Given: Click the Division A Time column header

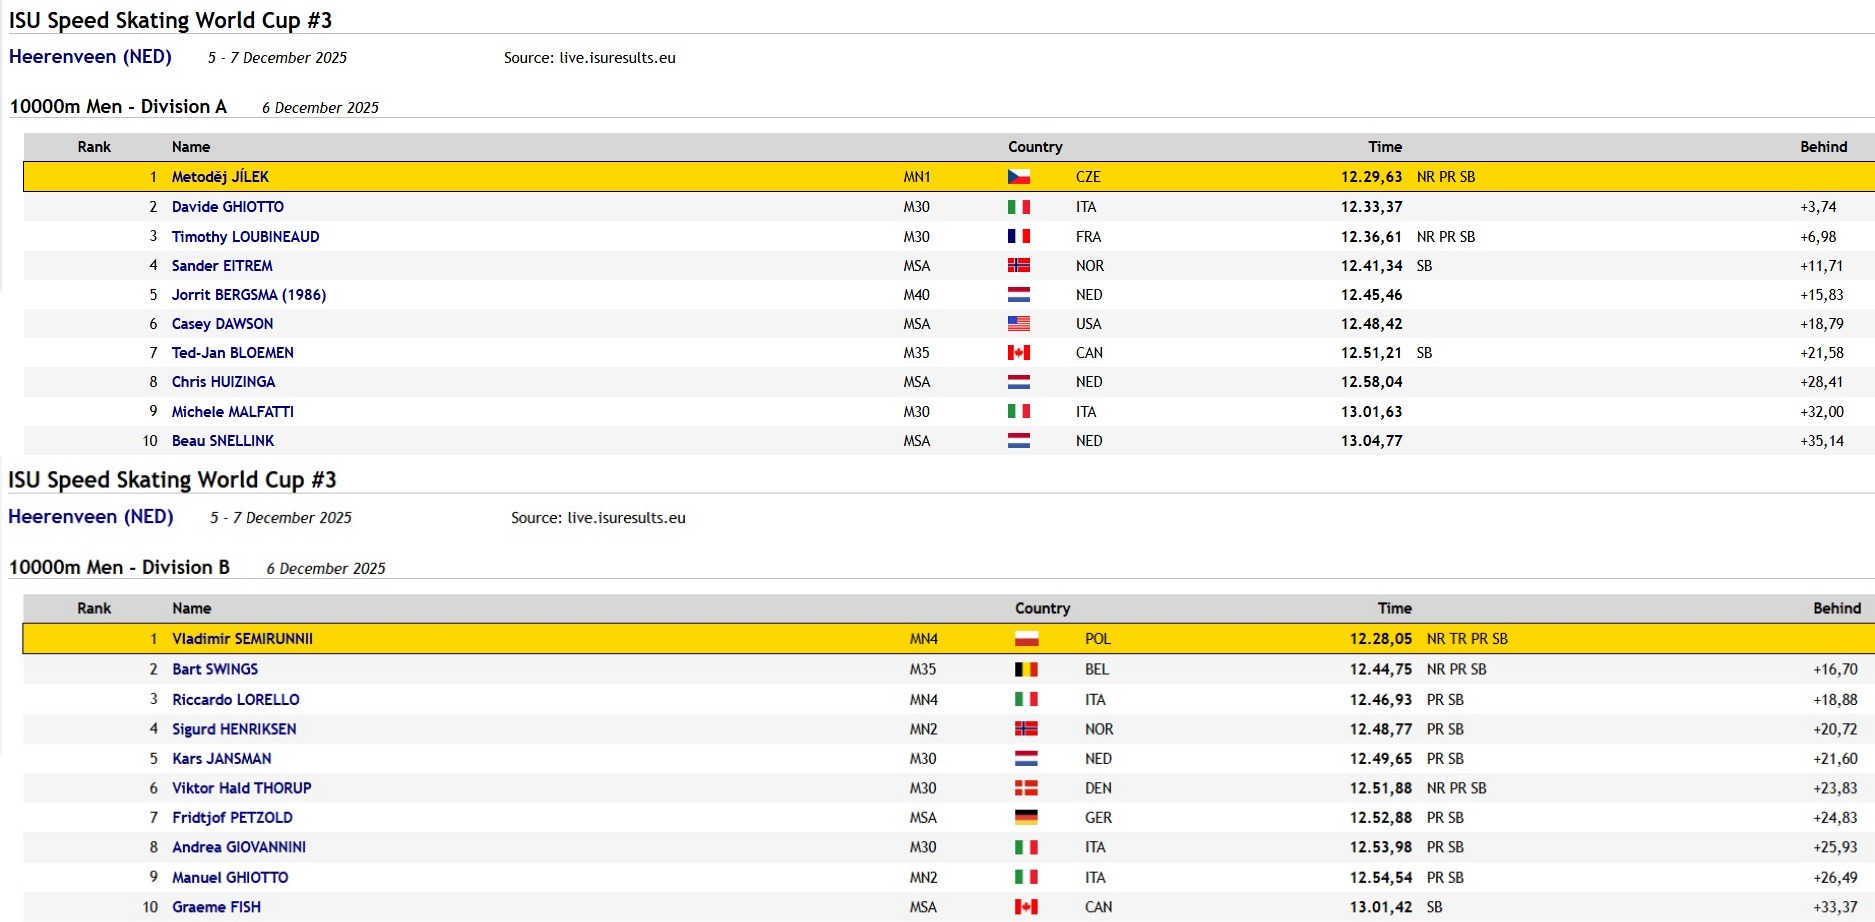Looking at the screenshot, I should [1385, 147].
